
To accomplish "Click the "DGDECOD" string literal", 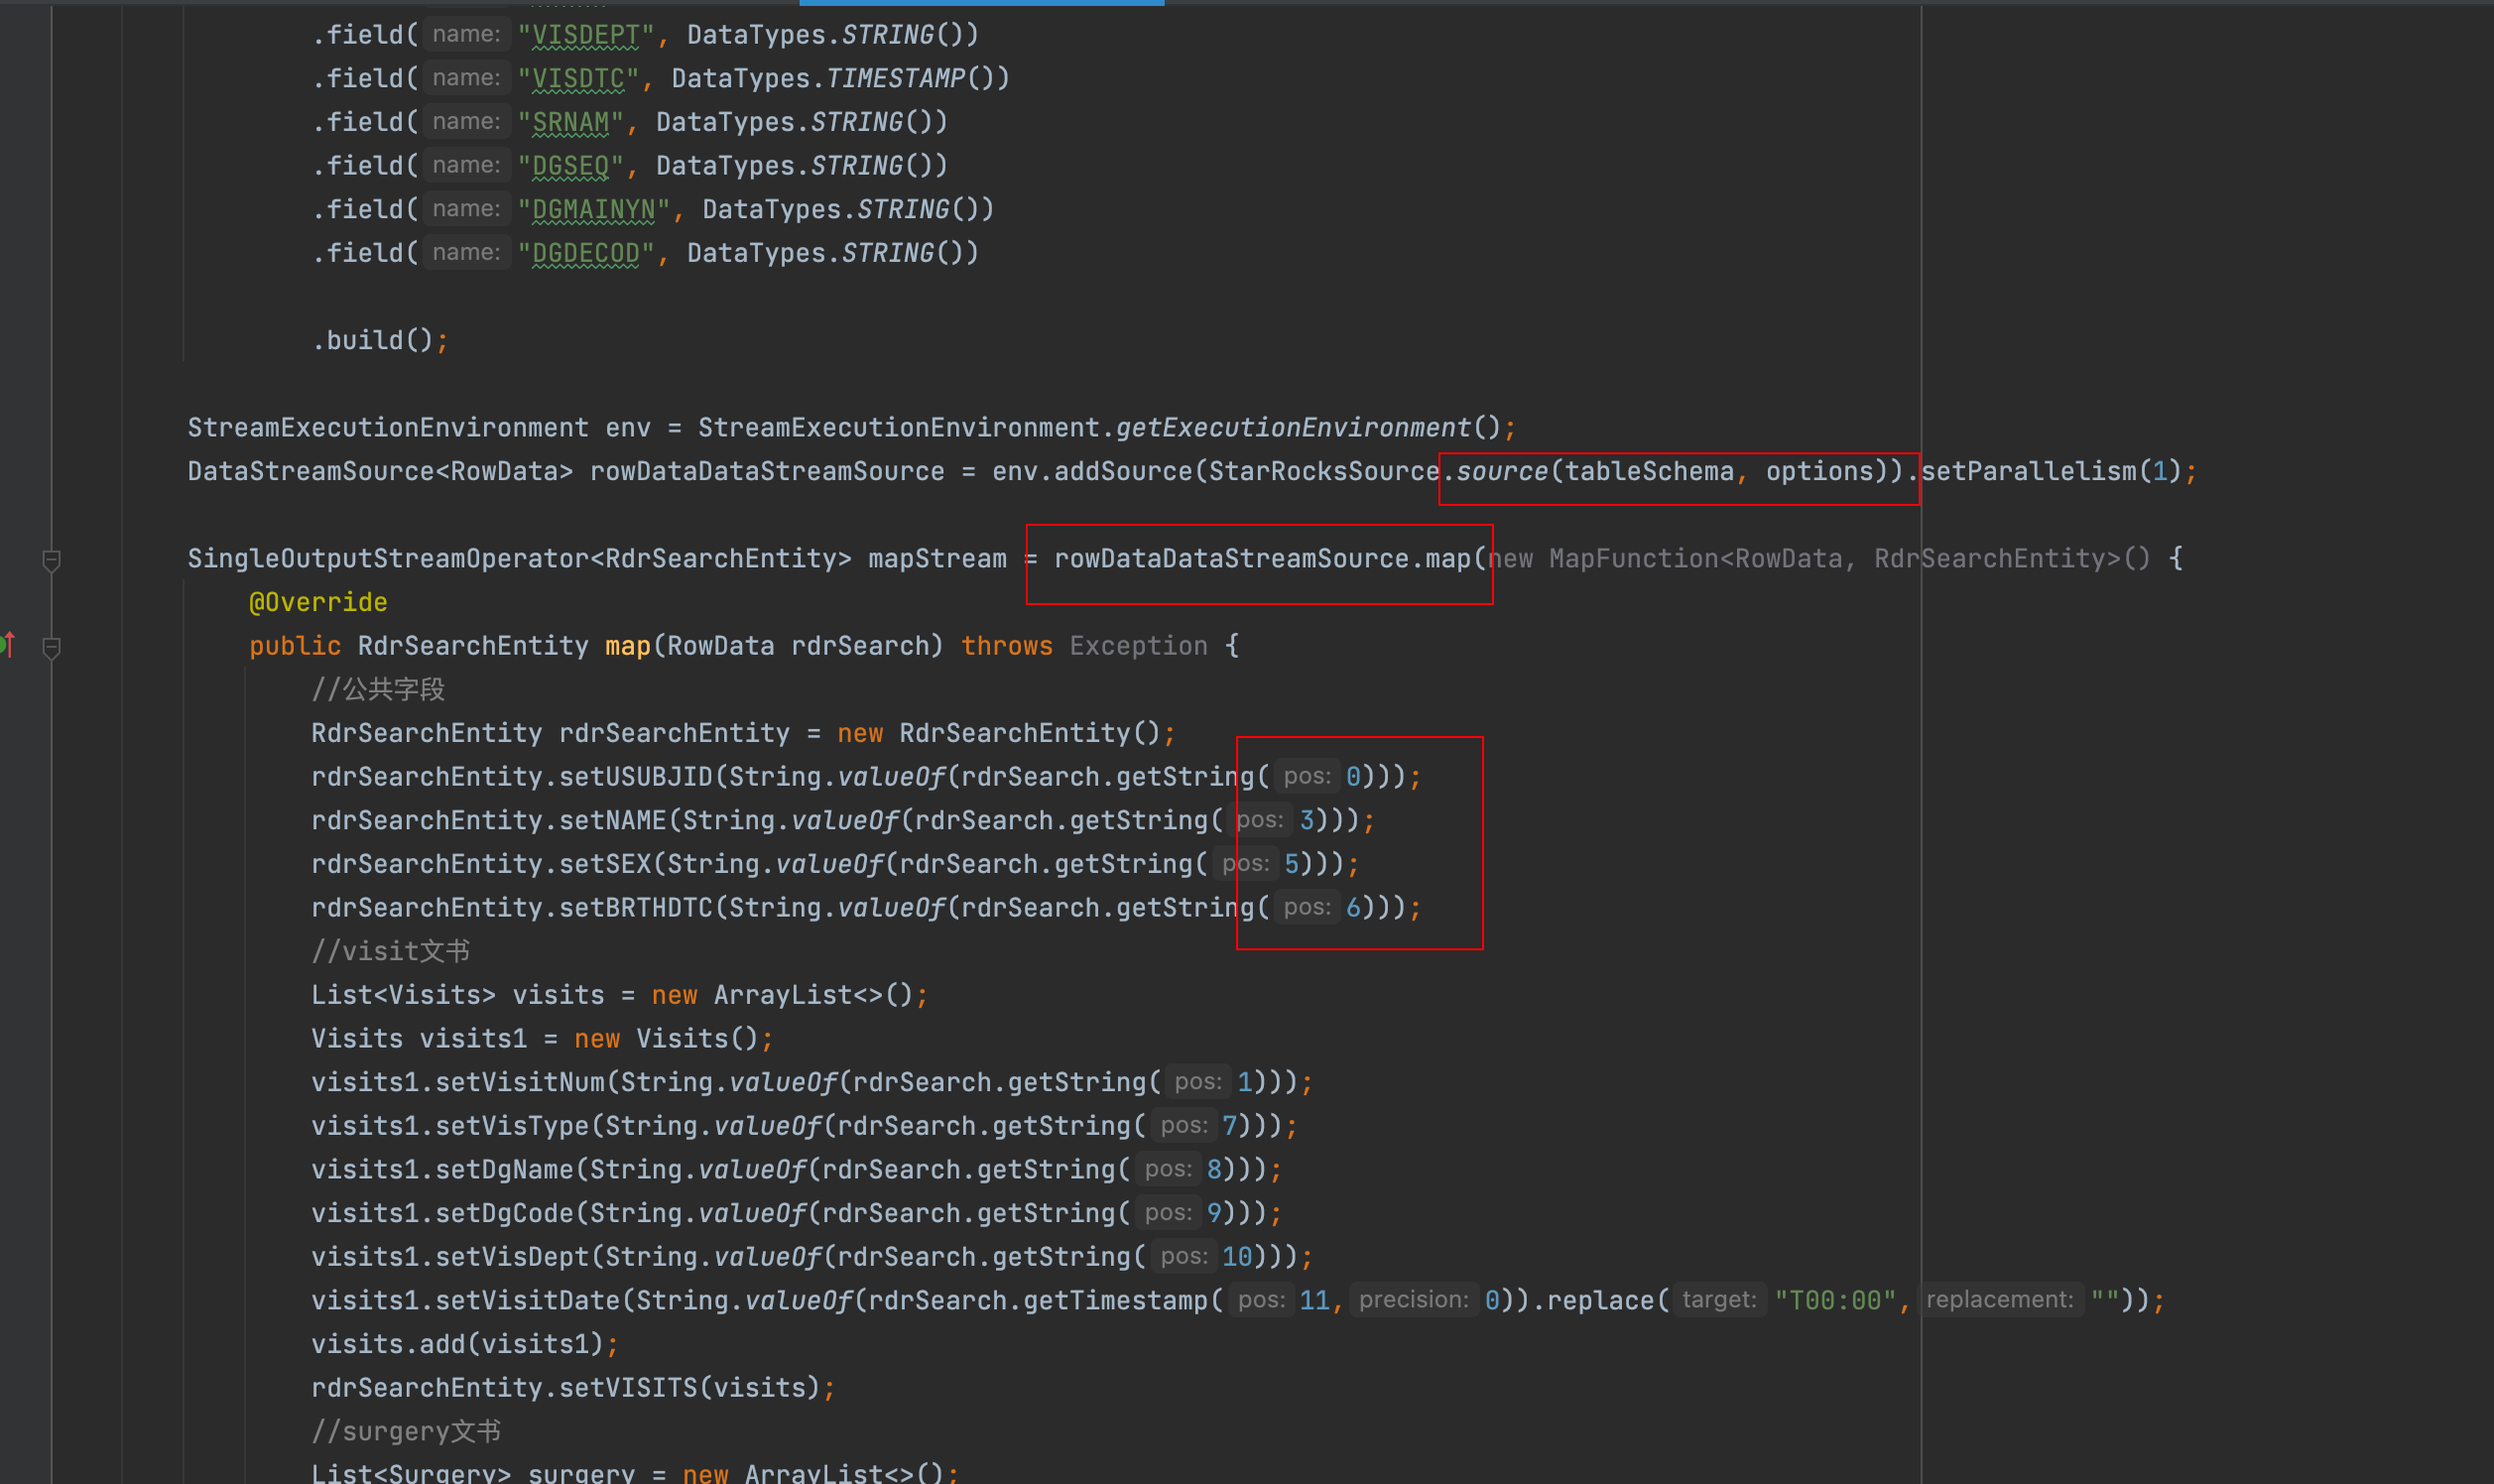I will click(586, 253).
